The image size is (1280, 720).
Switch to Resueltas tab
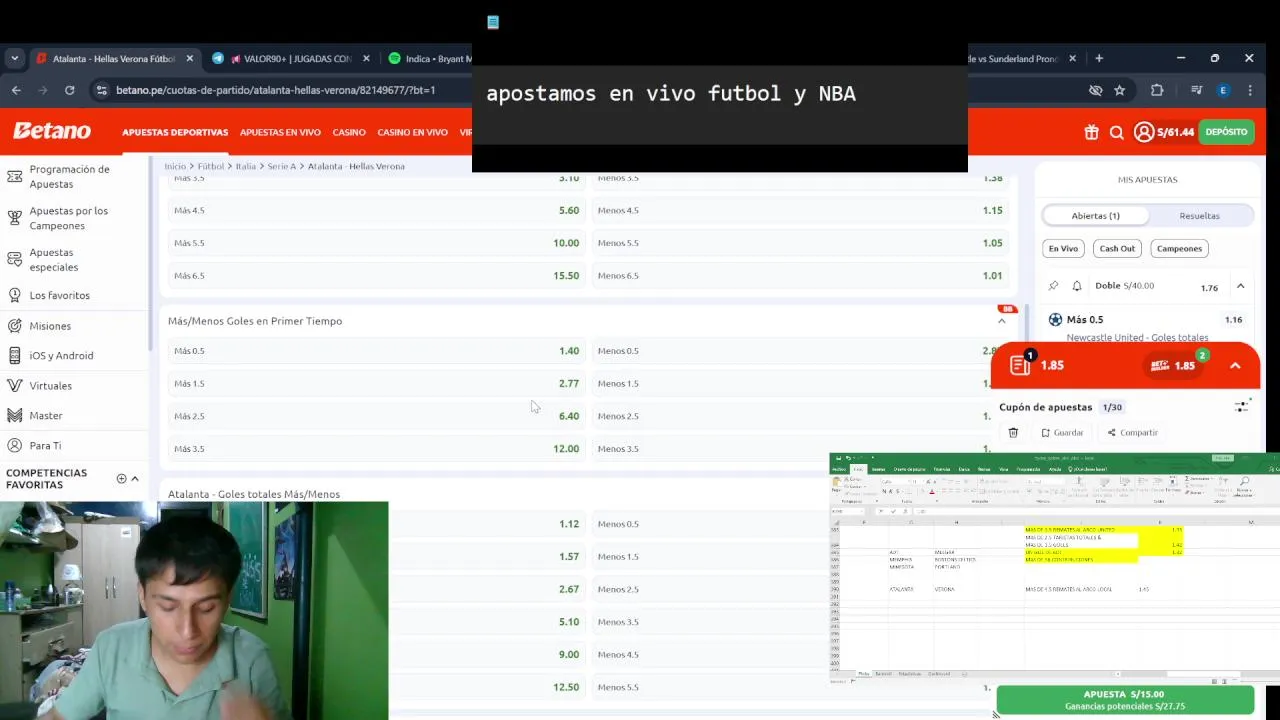click(x=1199, y=215)
